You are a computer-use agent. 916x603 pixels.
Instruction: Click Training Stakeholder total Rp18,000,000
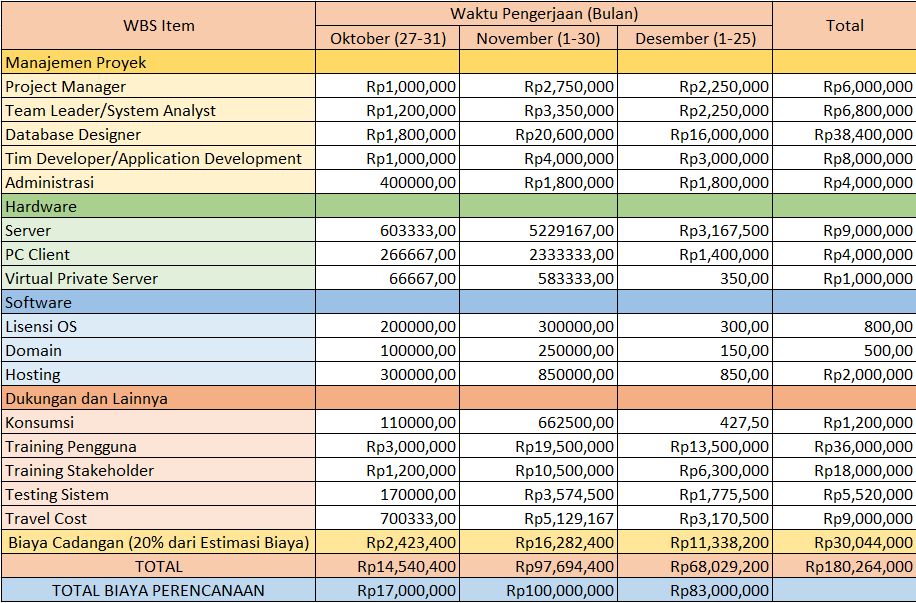coord(844,469)
